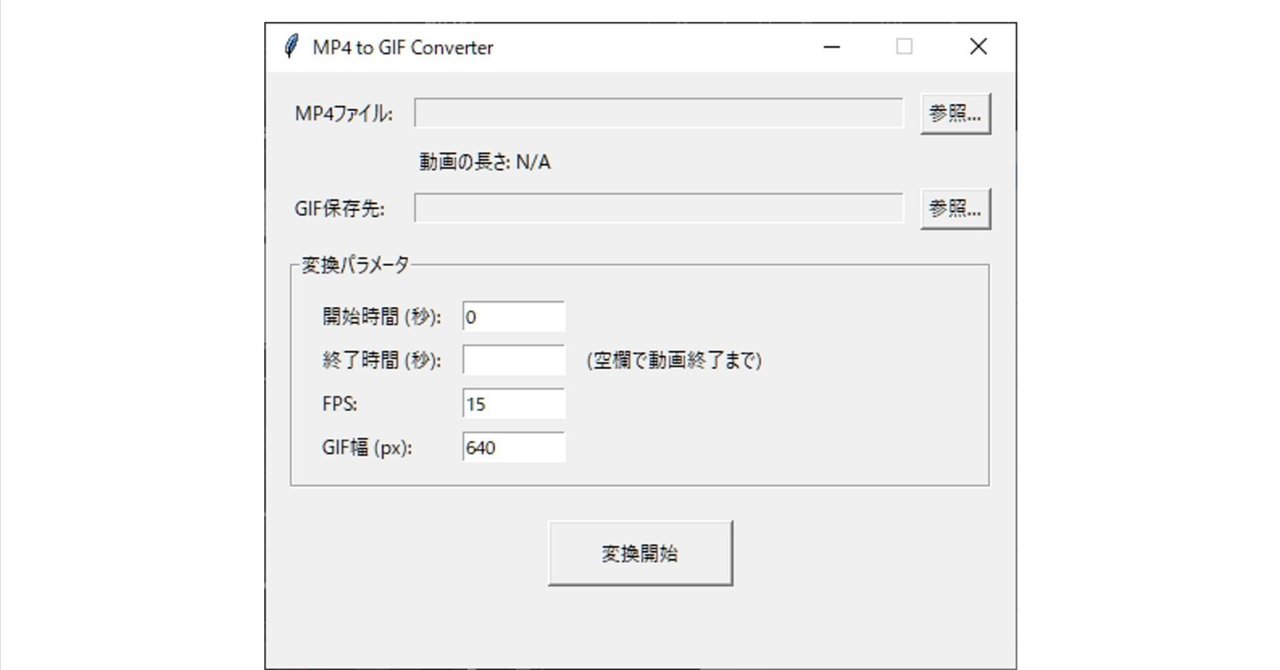This screenshot has height=670, width=1280.
Task: Click the MP4 to GIF Converter title text
Action: pyautogui.click(x=404, y=46)
